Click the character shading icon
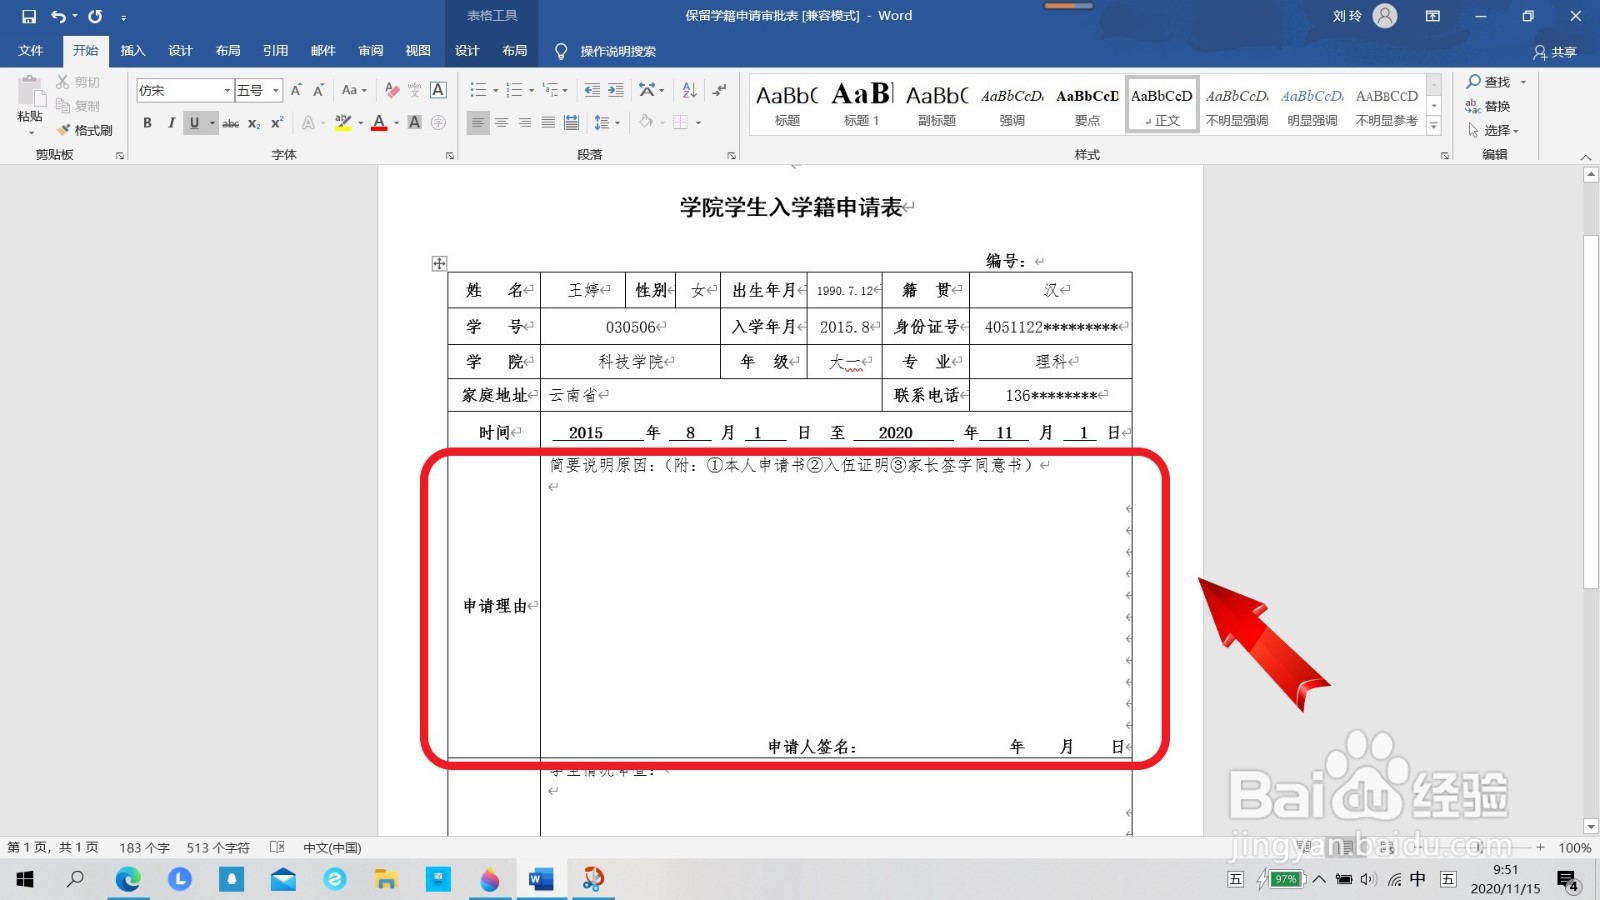 [x=415, y=123]
